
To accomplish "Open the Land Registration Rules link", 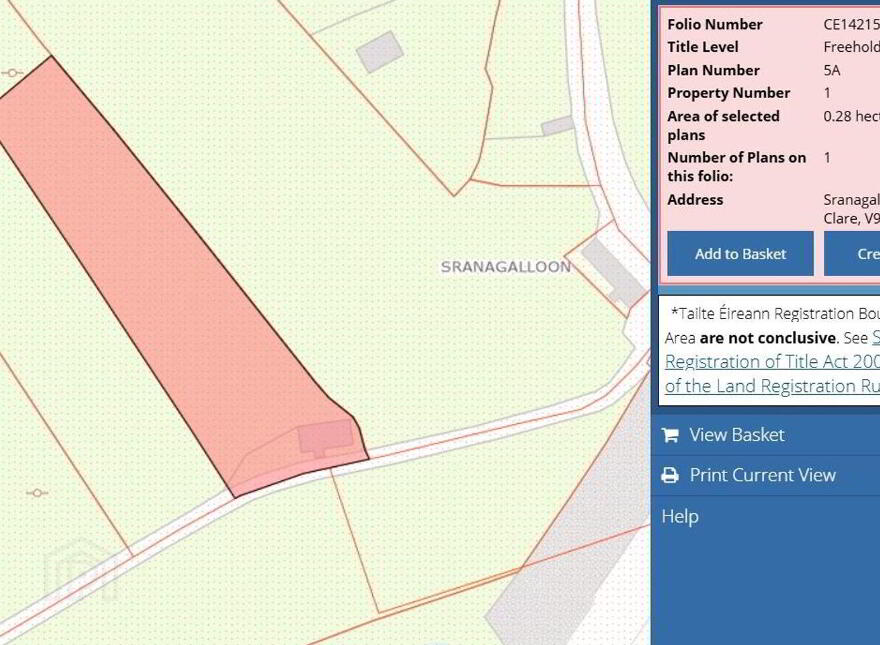I will point(772,386).
